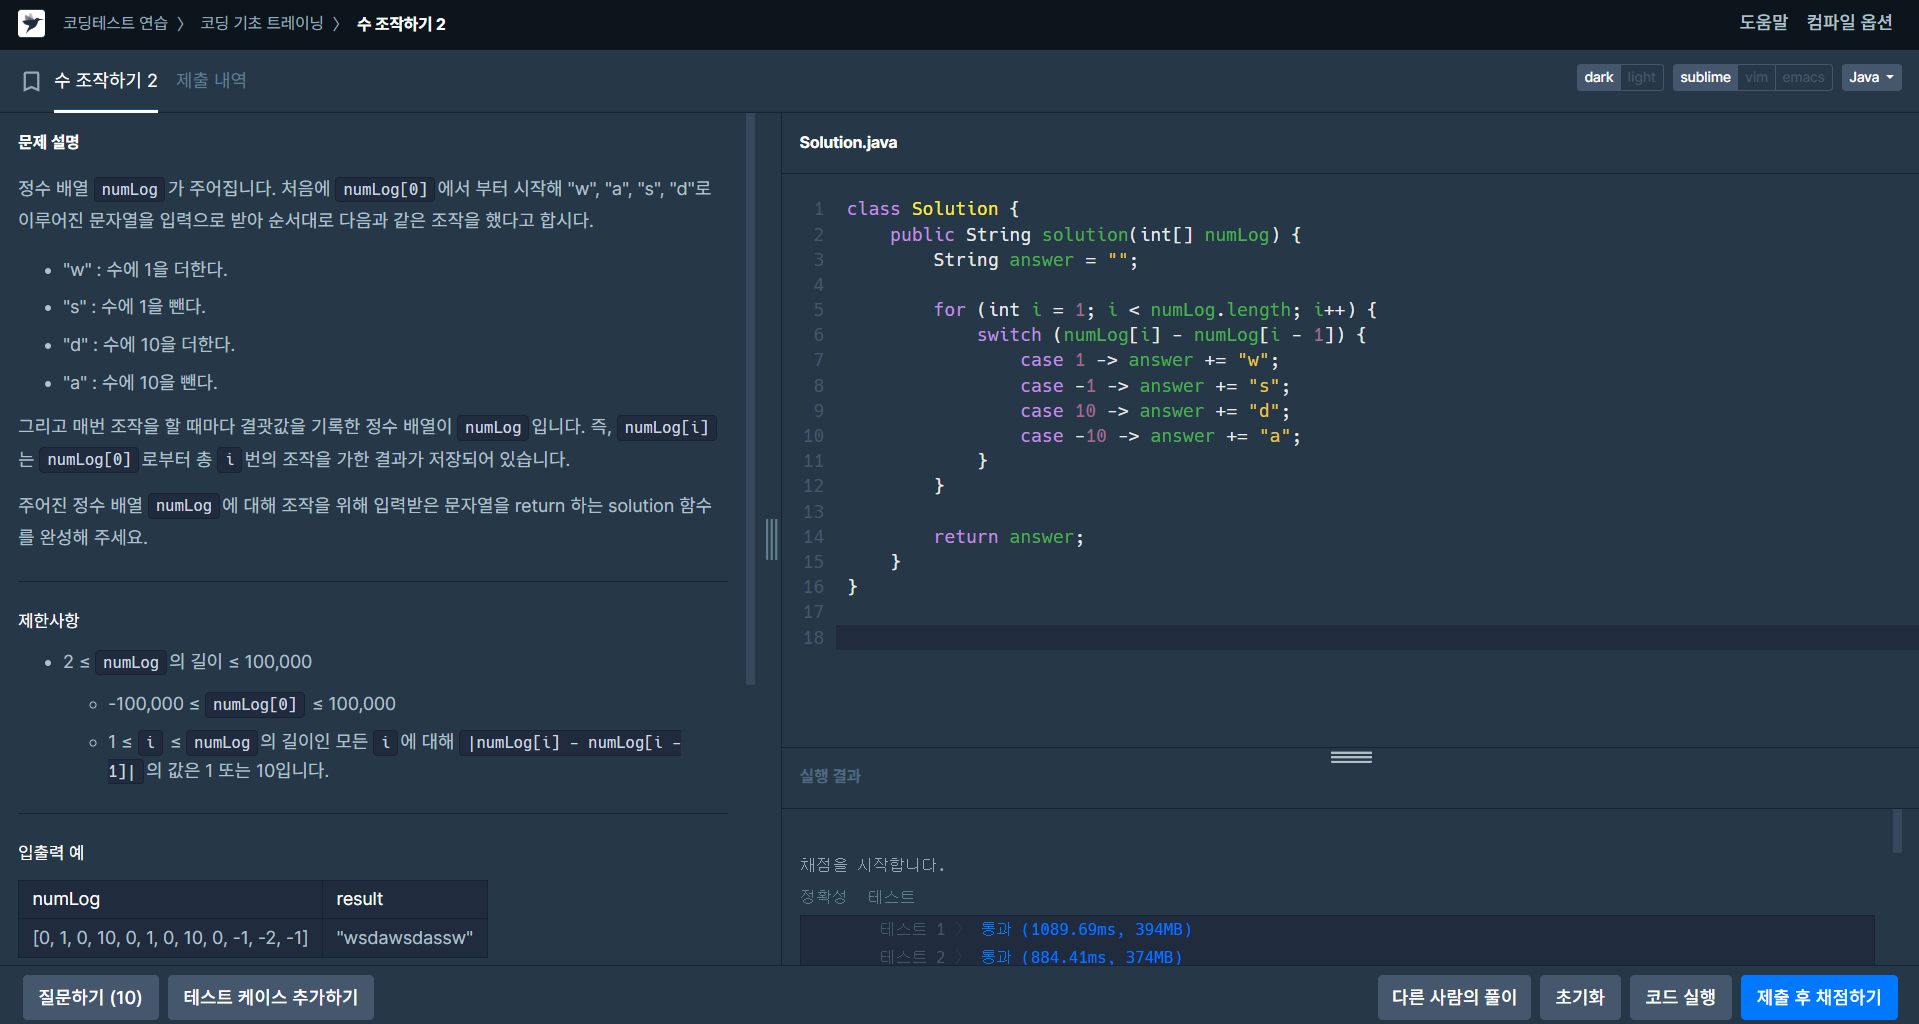Click the numLog example array cell
The width and height of the screenshot is (1919, 1024).
[170, 938]
